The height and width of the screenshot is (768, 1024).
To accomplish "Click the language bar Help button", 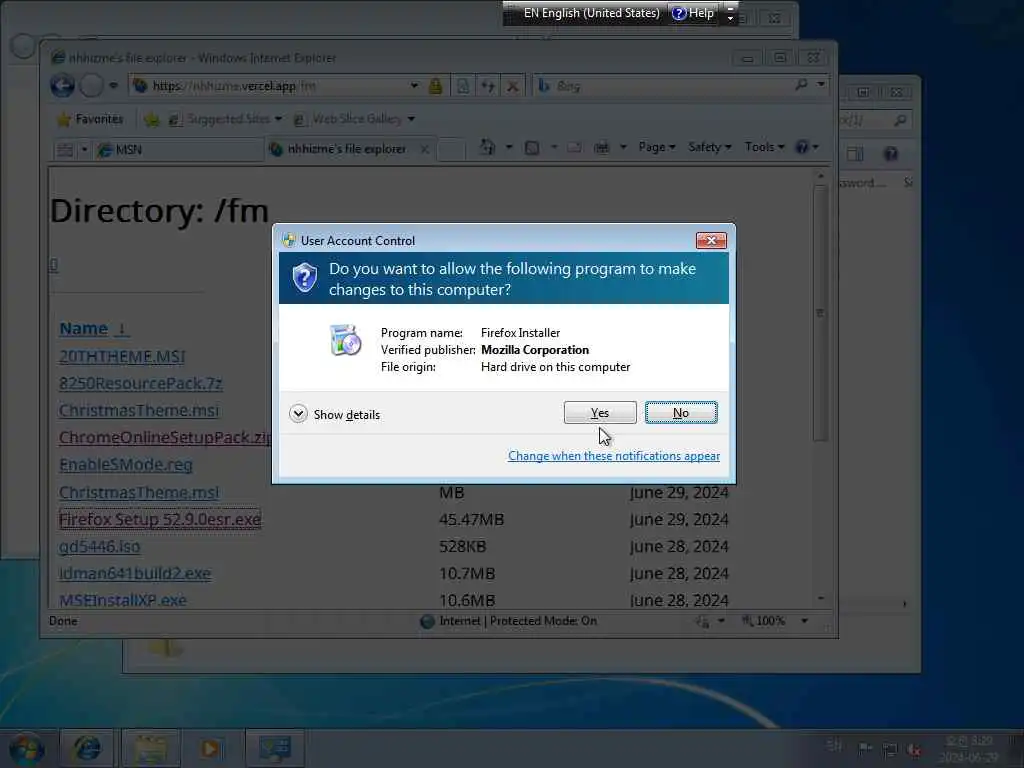I will pyautogui.click(x=694, y=13).
